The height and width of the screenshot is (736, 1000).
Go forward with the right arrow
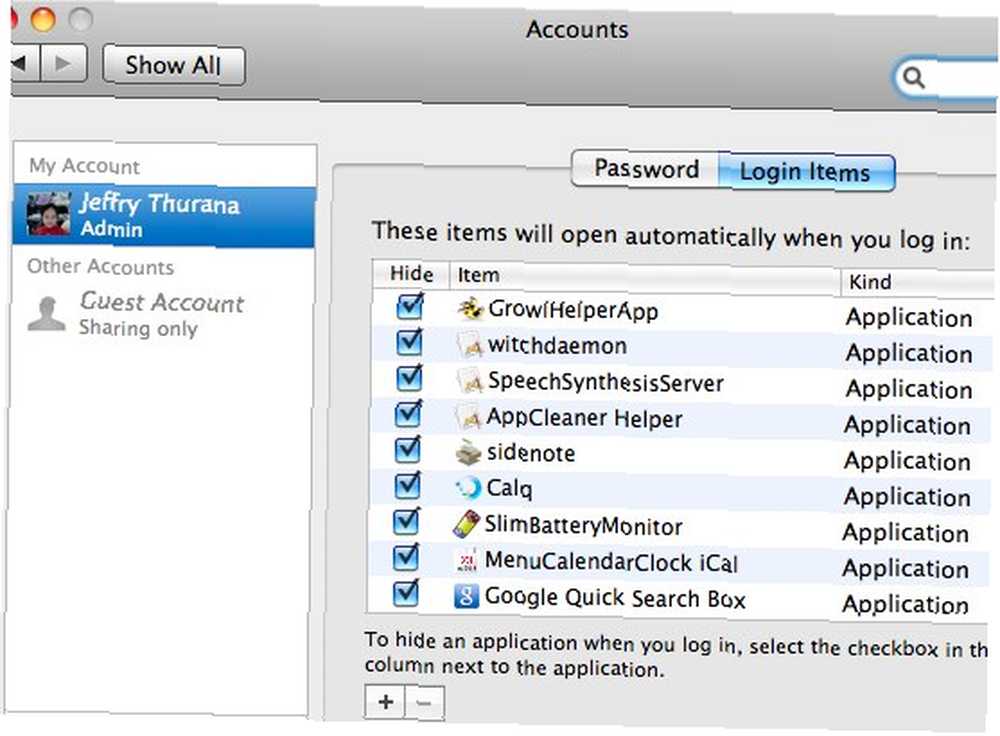[64, 64]
